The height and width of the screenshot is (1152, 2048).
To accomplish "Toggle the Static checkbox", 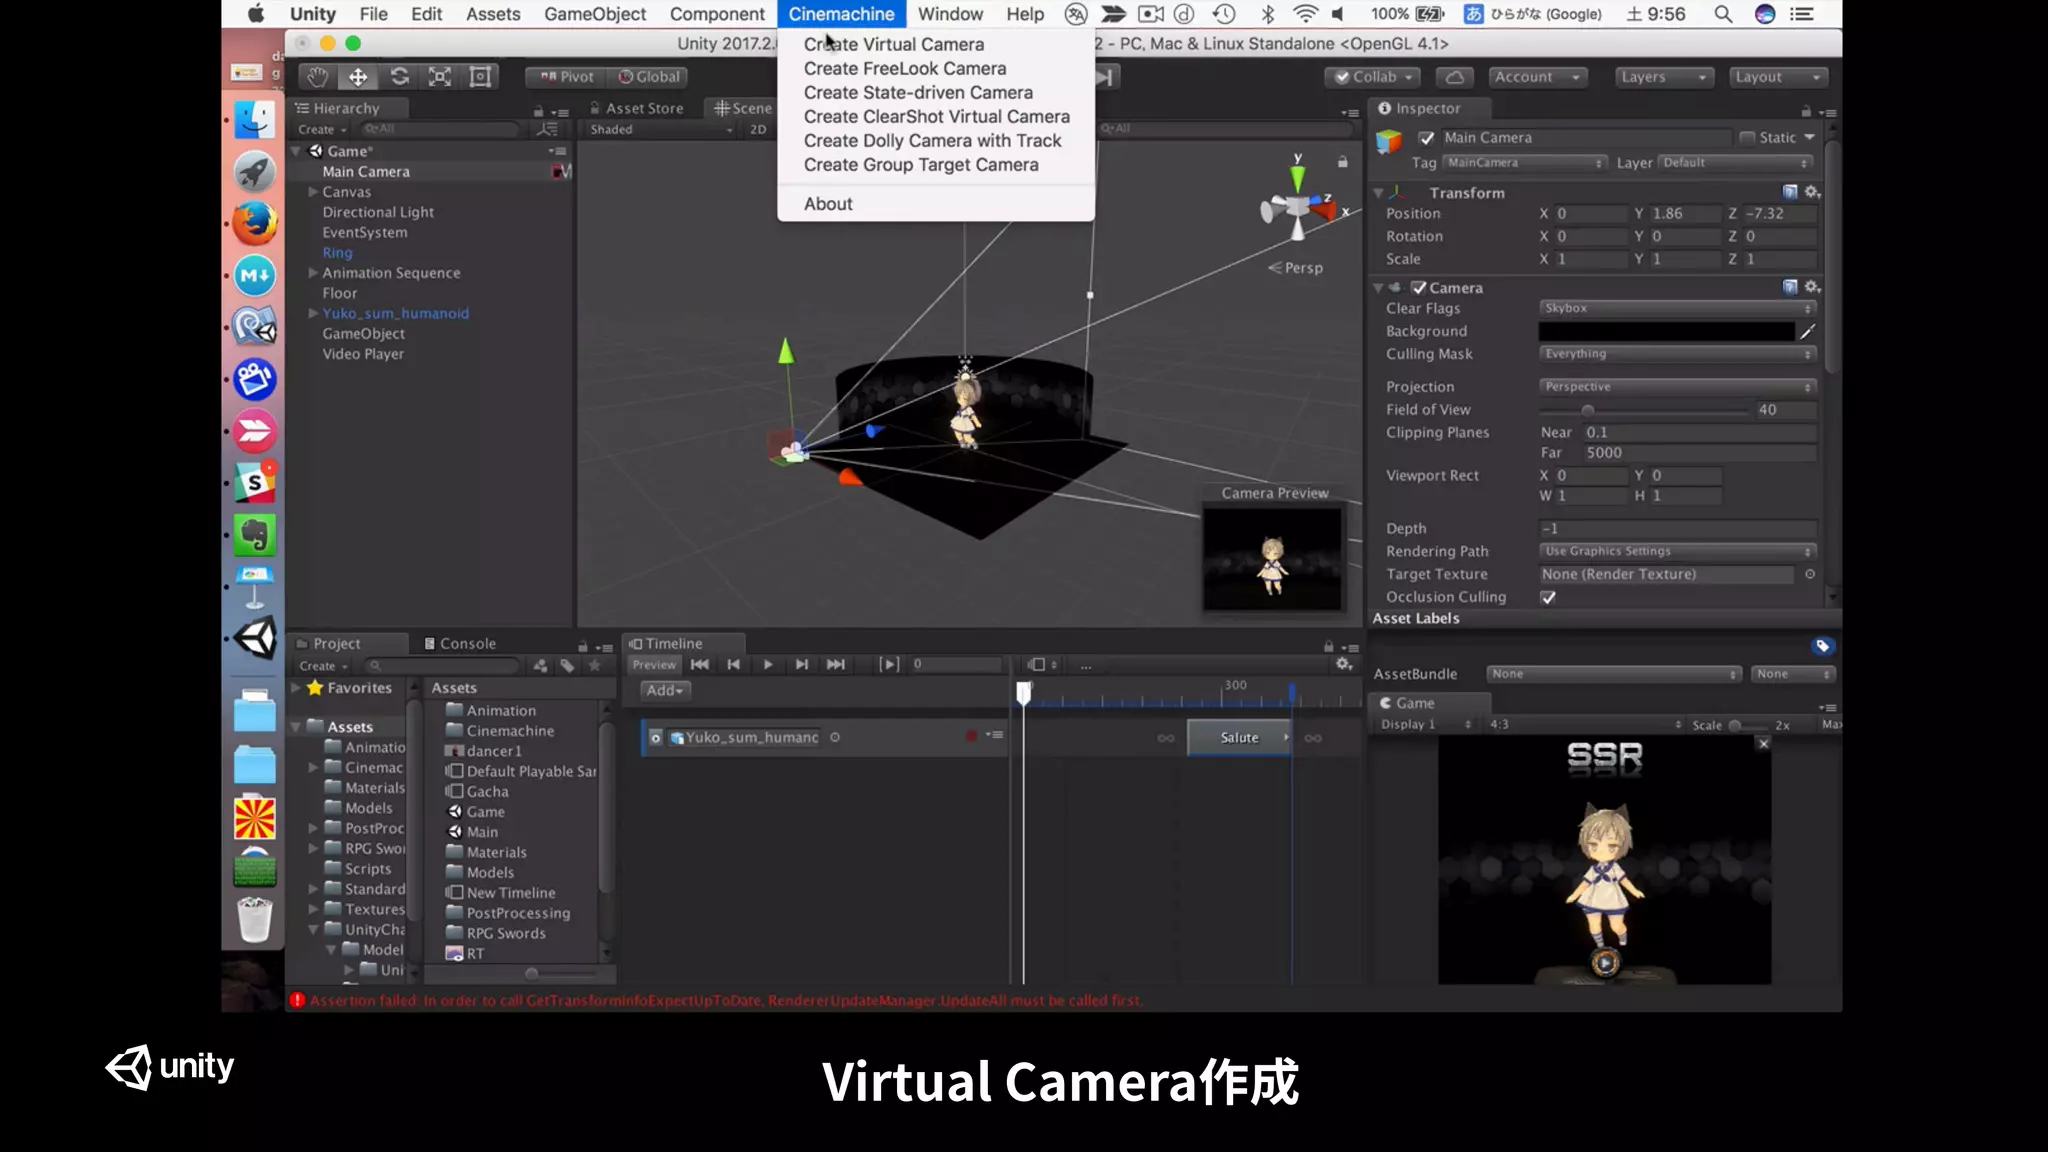I will click(1747, 138).
